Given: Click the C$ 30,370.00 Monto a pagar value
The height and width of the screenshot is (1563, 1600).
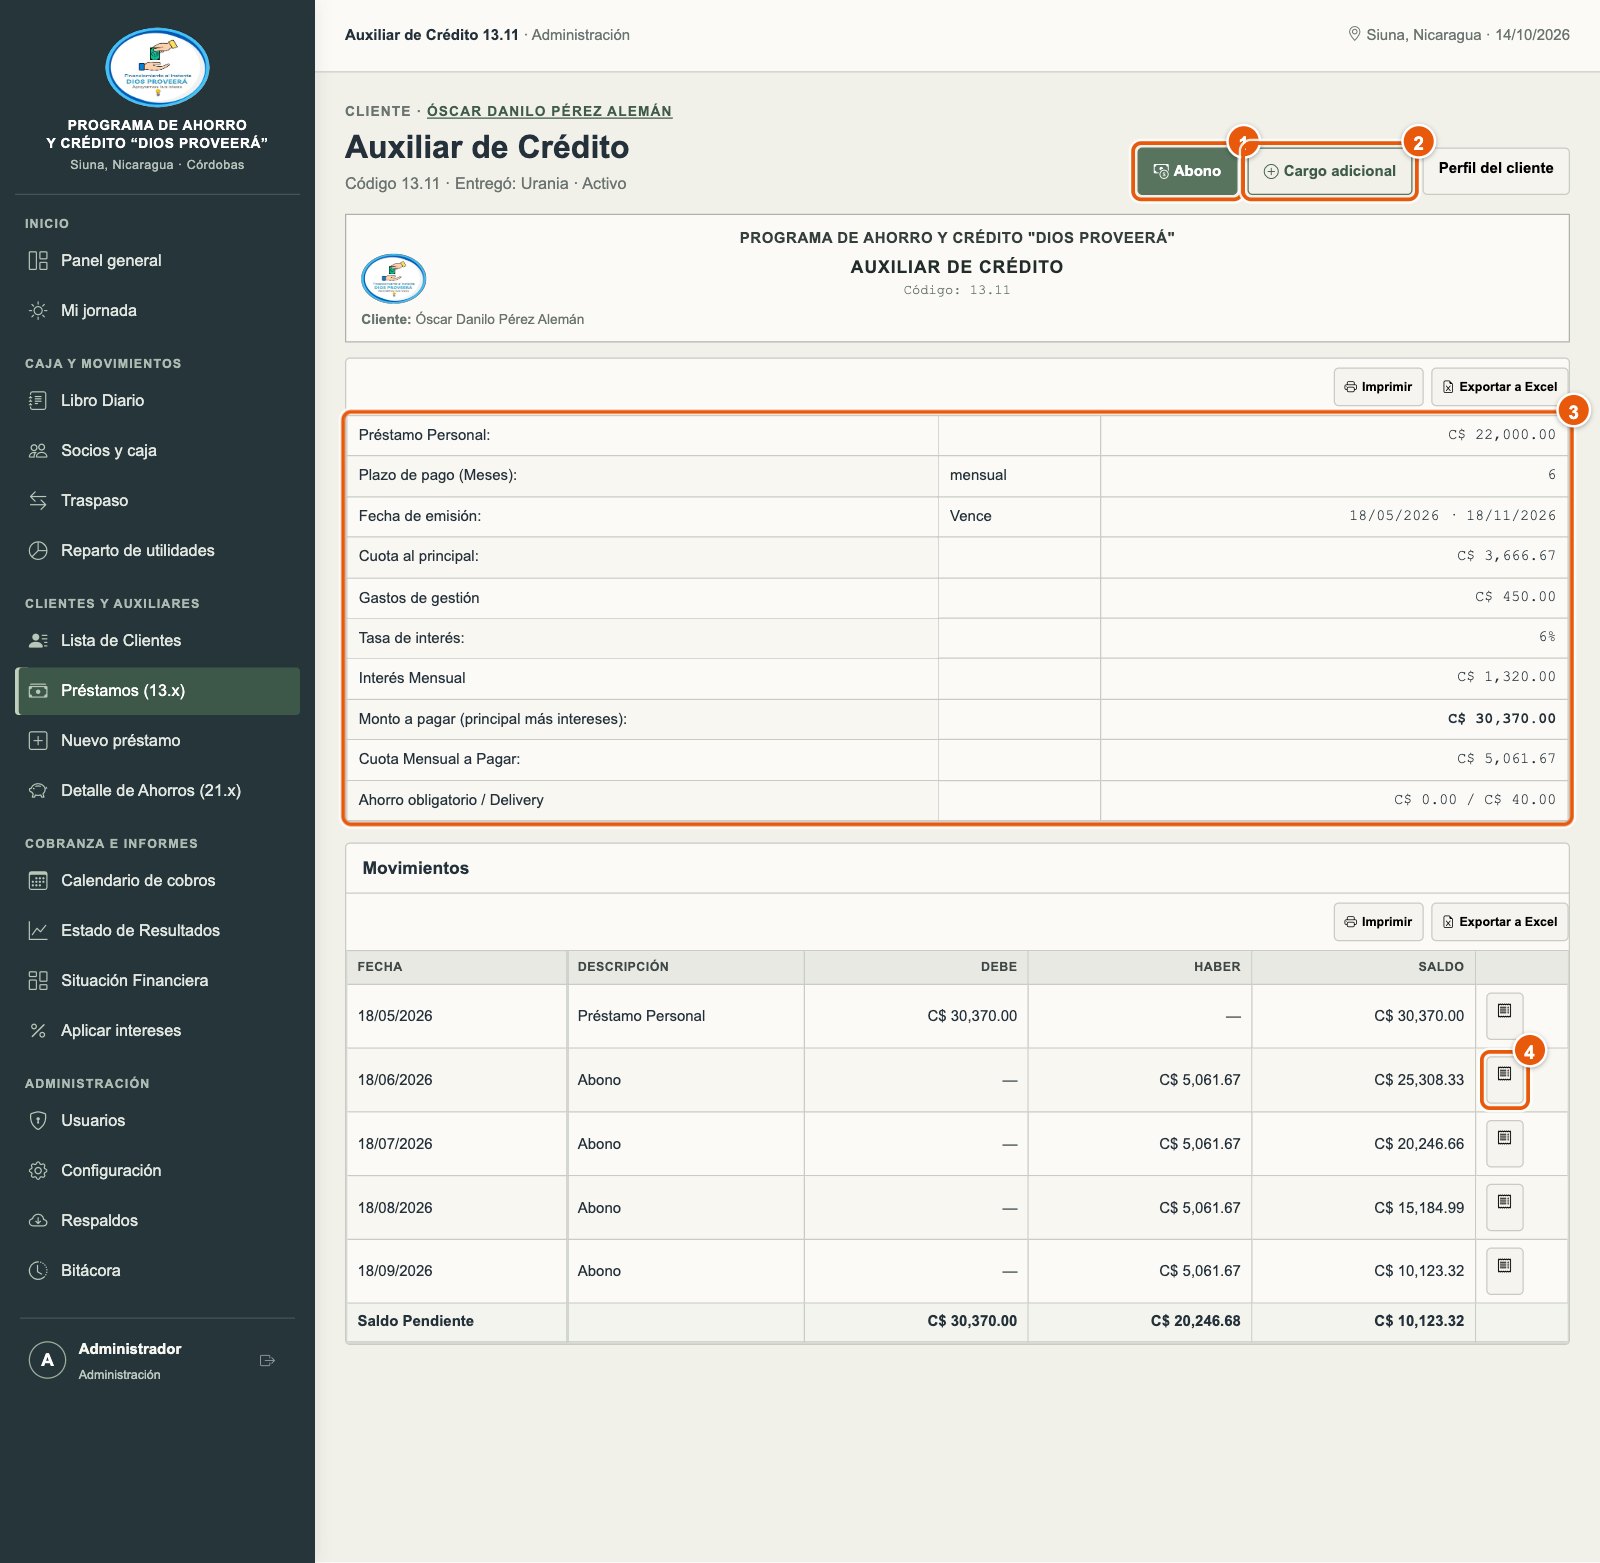Looking at the screenshot, I should click(x=1501, y=719).
